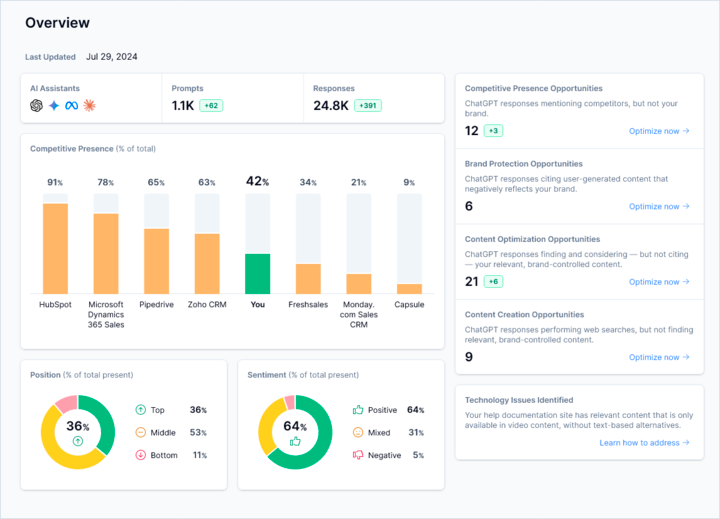Click the 9% label above Capsule
Screen dimensions: 720x519
tap(409, 182)
